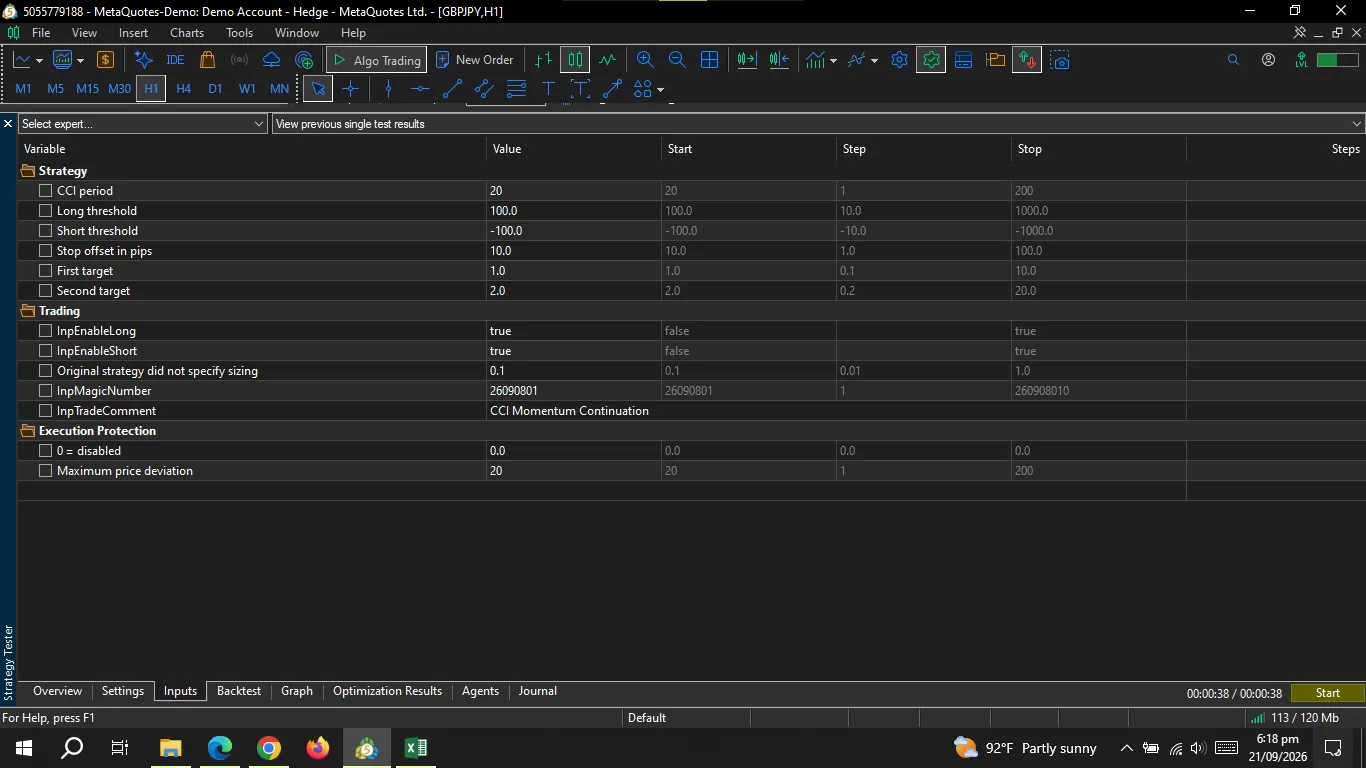Image resolution: width=1366 pixels, height=768 pixels.
Task: Switch to the Backtest tab
Action: click(239, 691)
